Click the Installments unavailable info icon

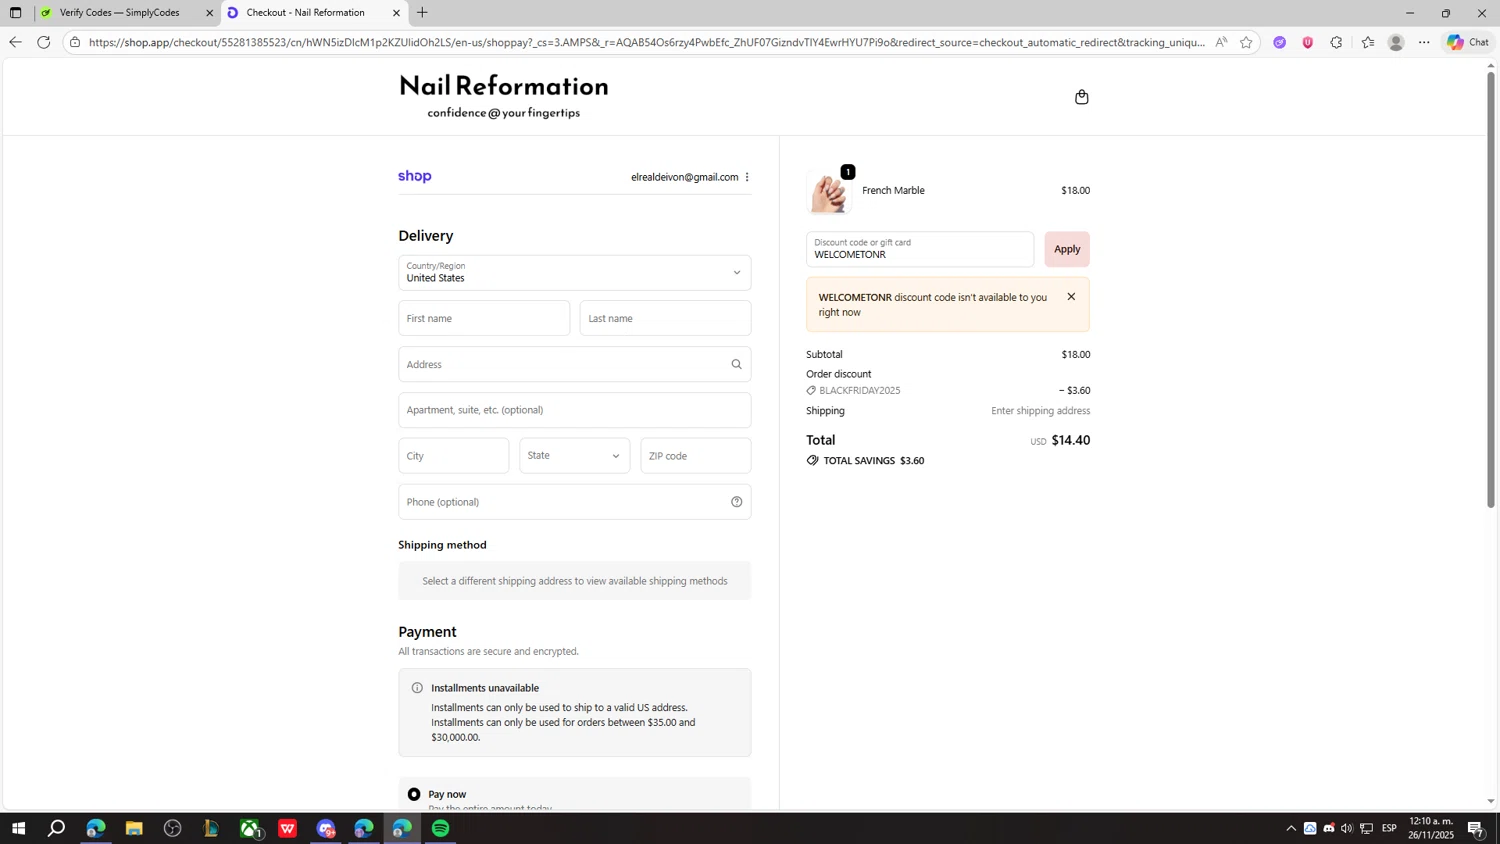point(417,688)
